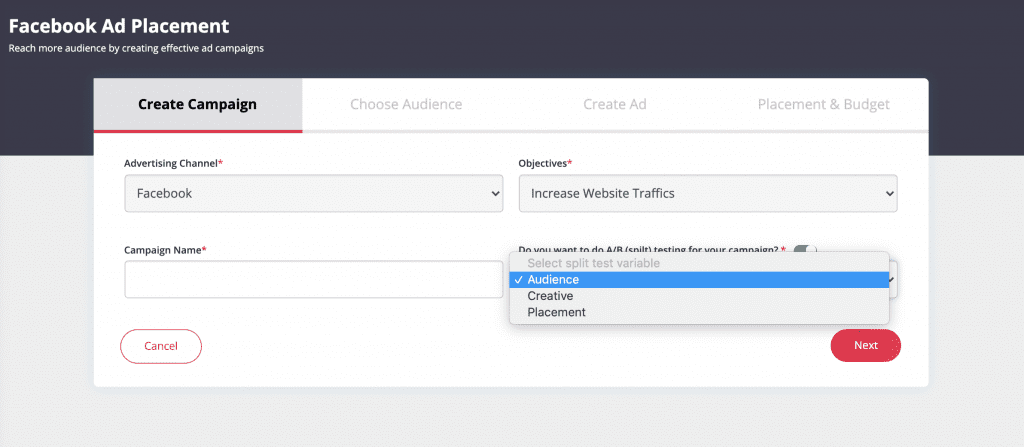This screenshot has height=447, width=1024.
Task: Click the split test dropdown arrow
Action: [x=891, y=279]
